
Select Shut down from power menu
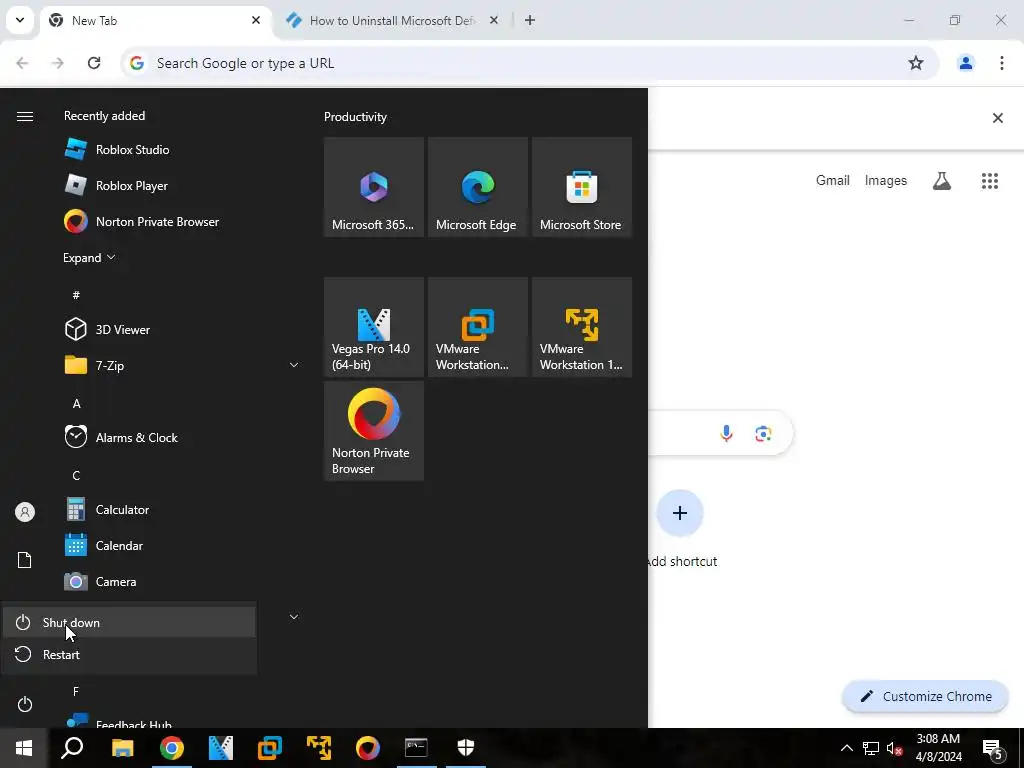click(x=129, y=622)
